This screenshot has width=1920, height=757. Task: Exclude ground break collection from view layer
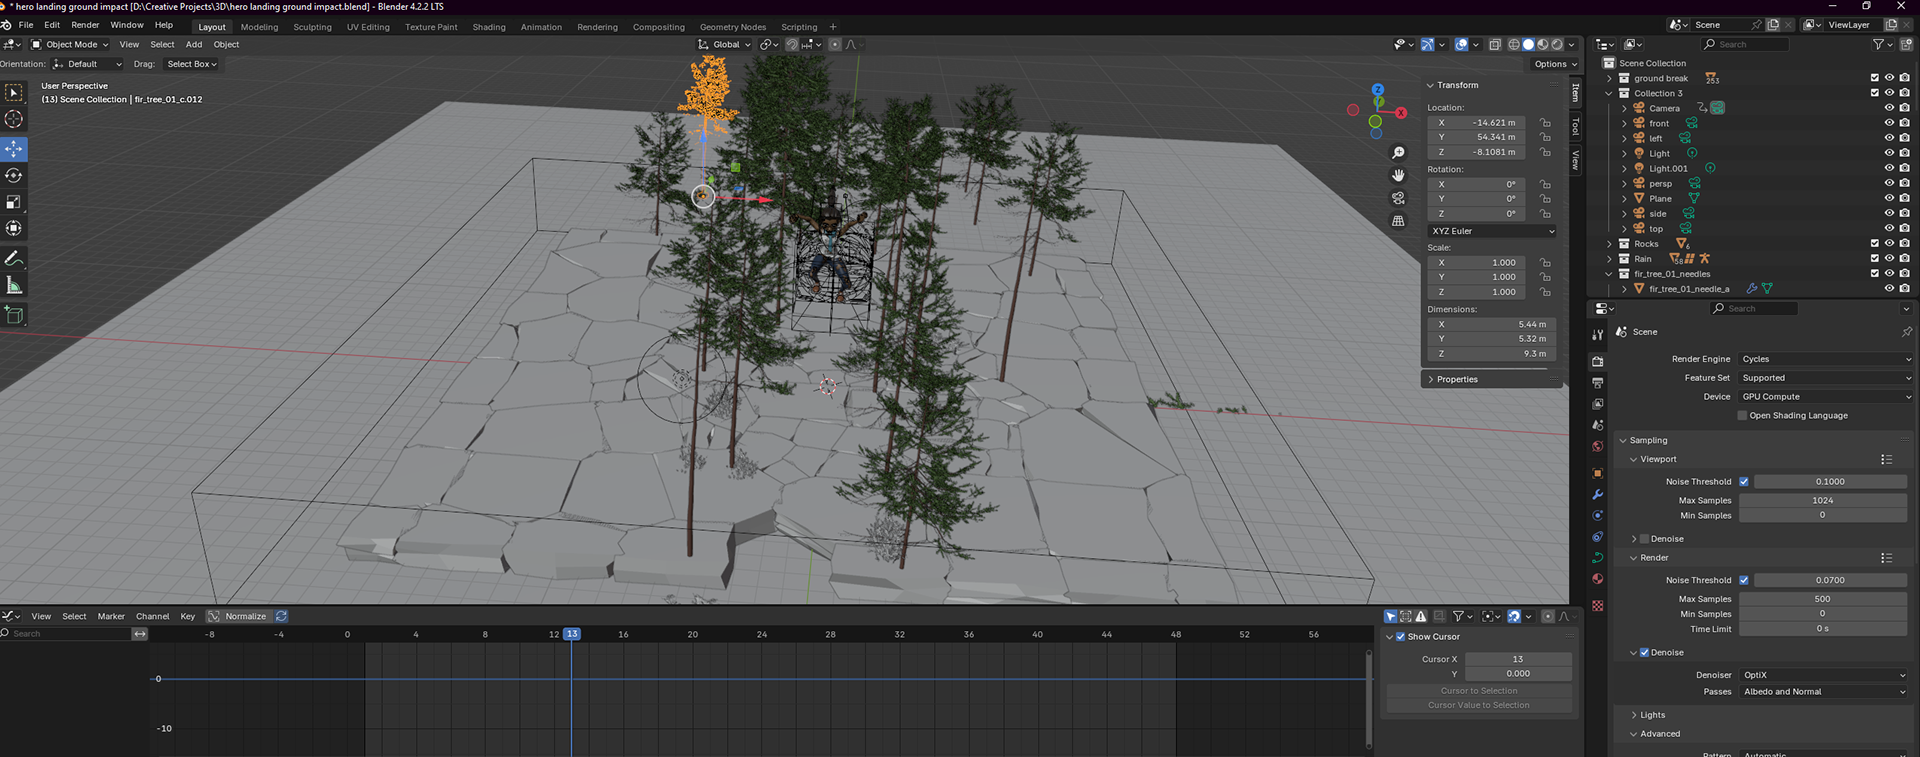click(x=1874, y=78)
